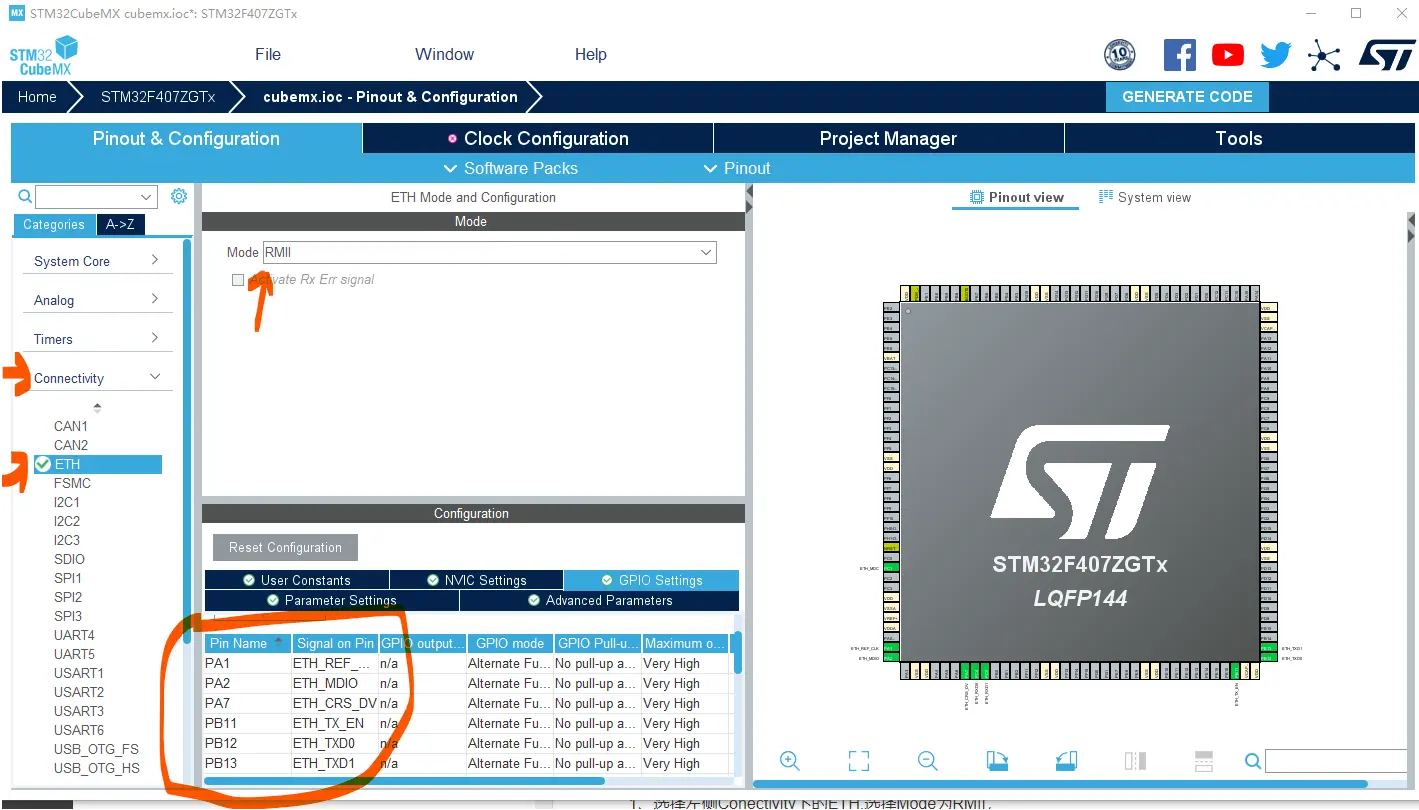Click the pin search field below the chip
This screenshot has width=1419, height=810.
click(1335, 762)
